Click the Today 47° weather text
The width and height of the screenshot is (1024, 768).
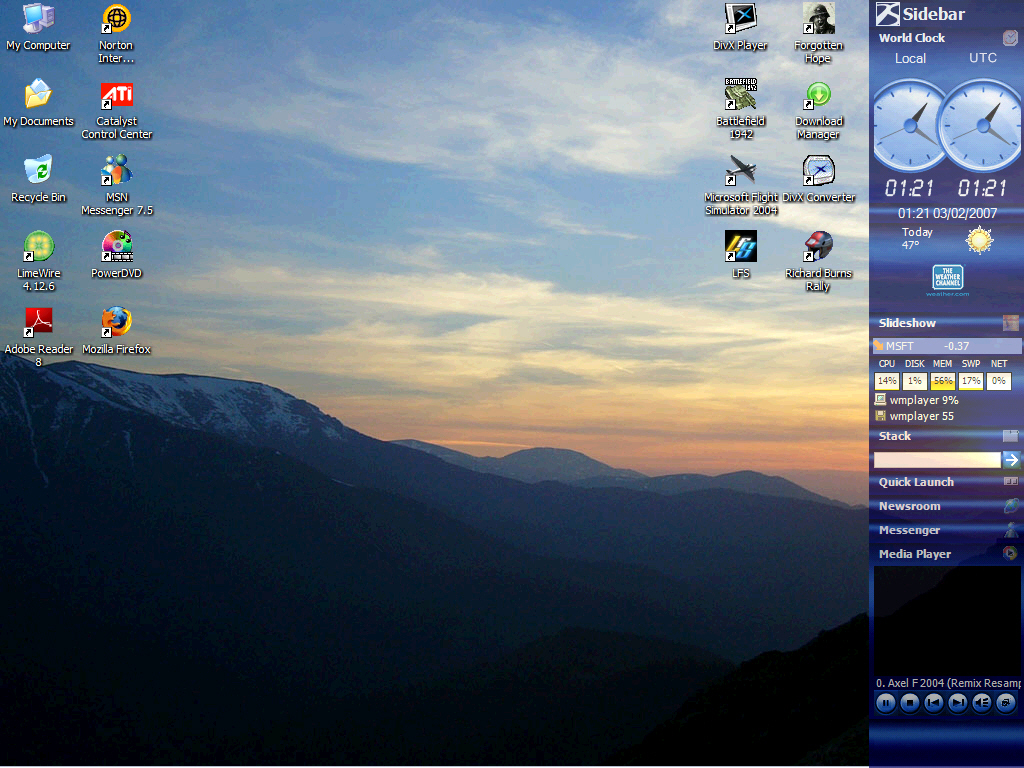point(917,238)
